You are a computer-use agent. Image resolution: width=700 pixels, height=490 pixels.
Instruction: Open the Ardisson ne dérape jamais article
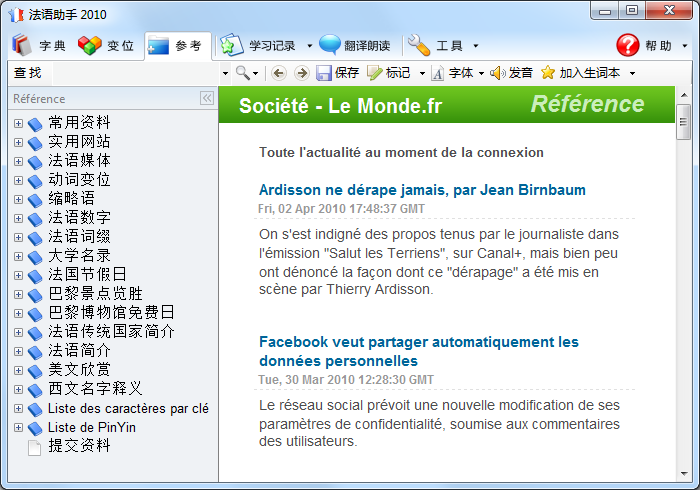421,190
